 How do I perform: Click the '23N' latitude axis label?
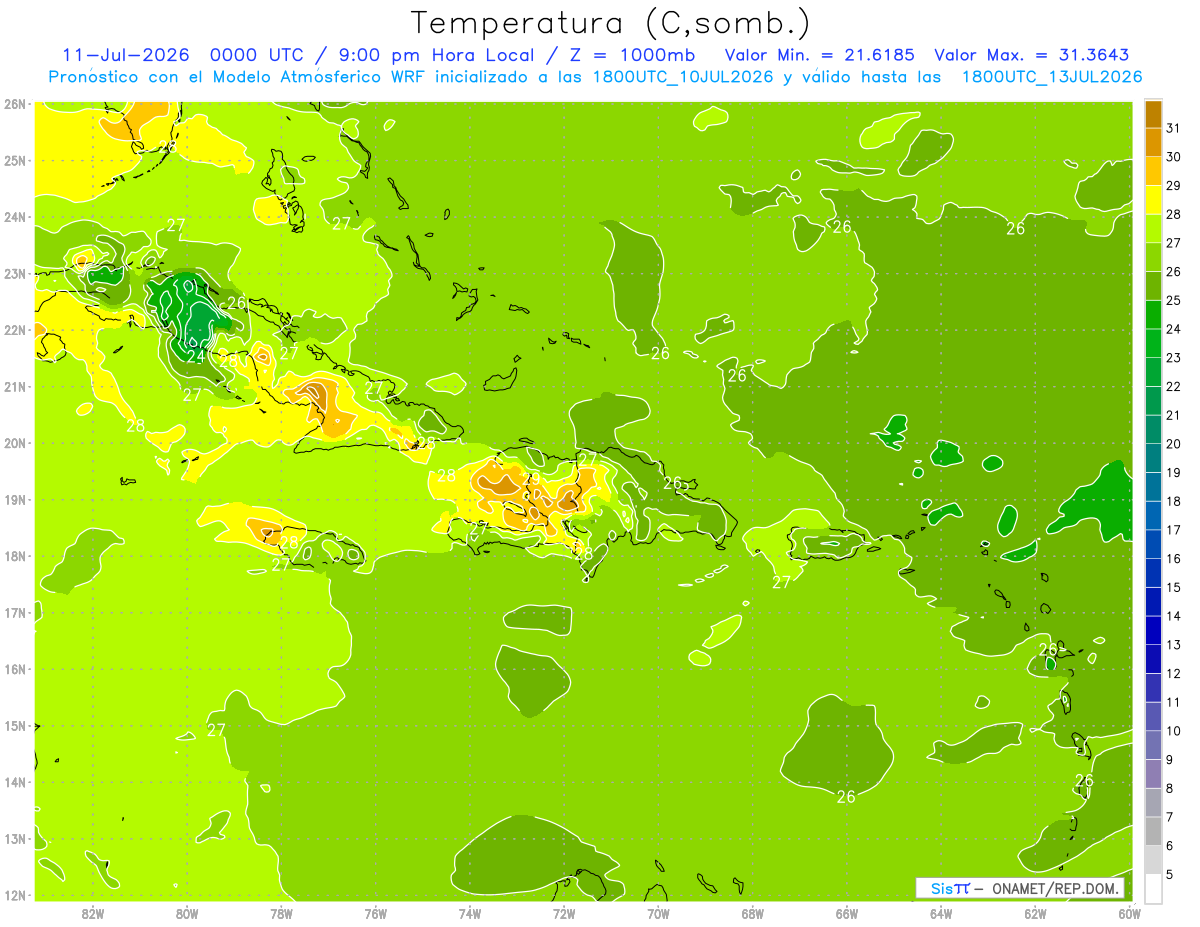15,274
